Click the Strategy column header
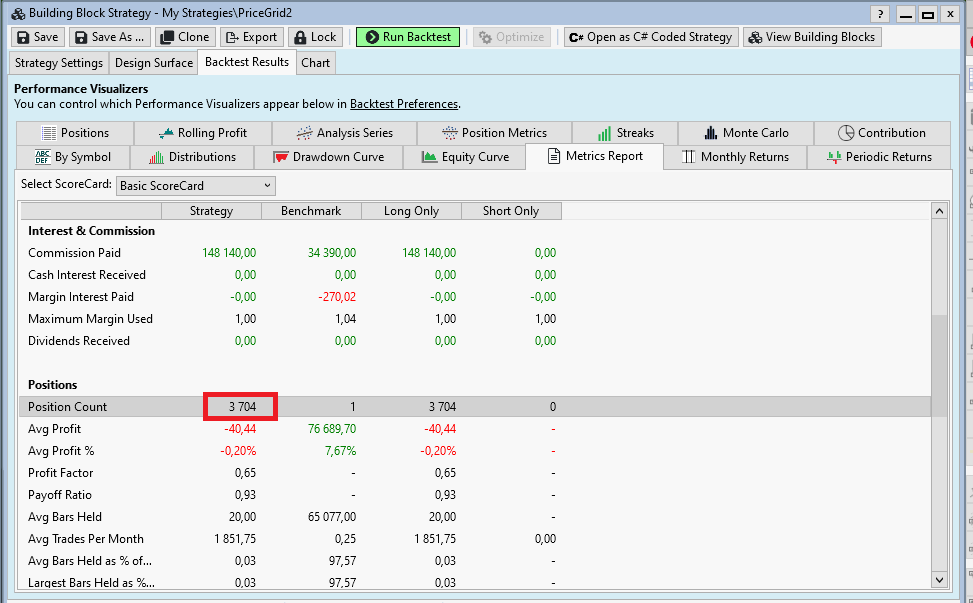 [212, 211]
